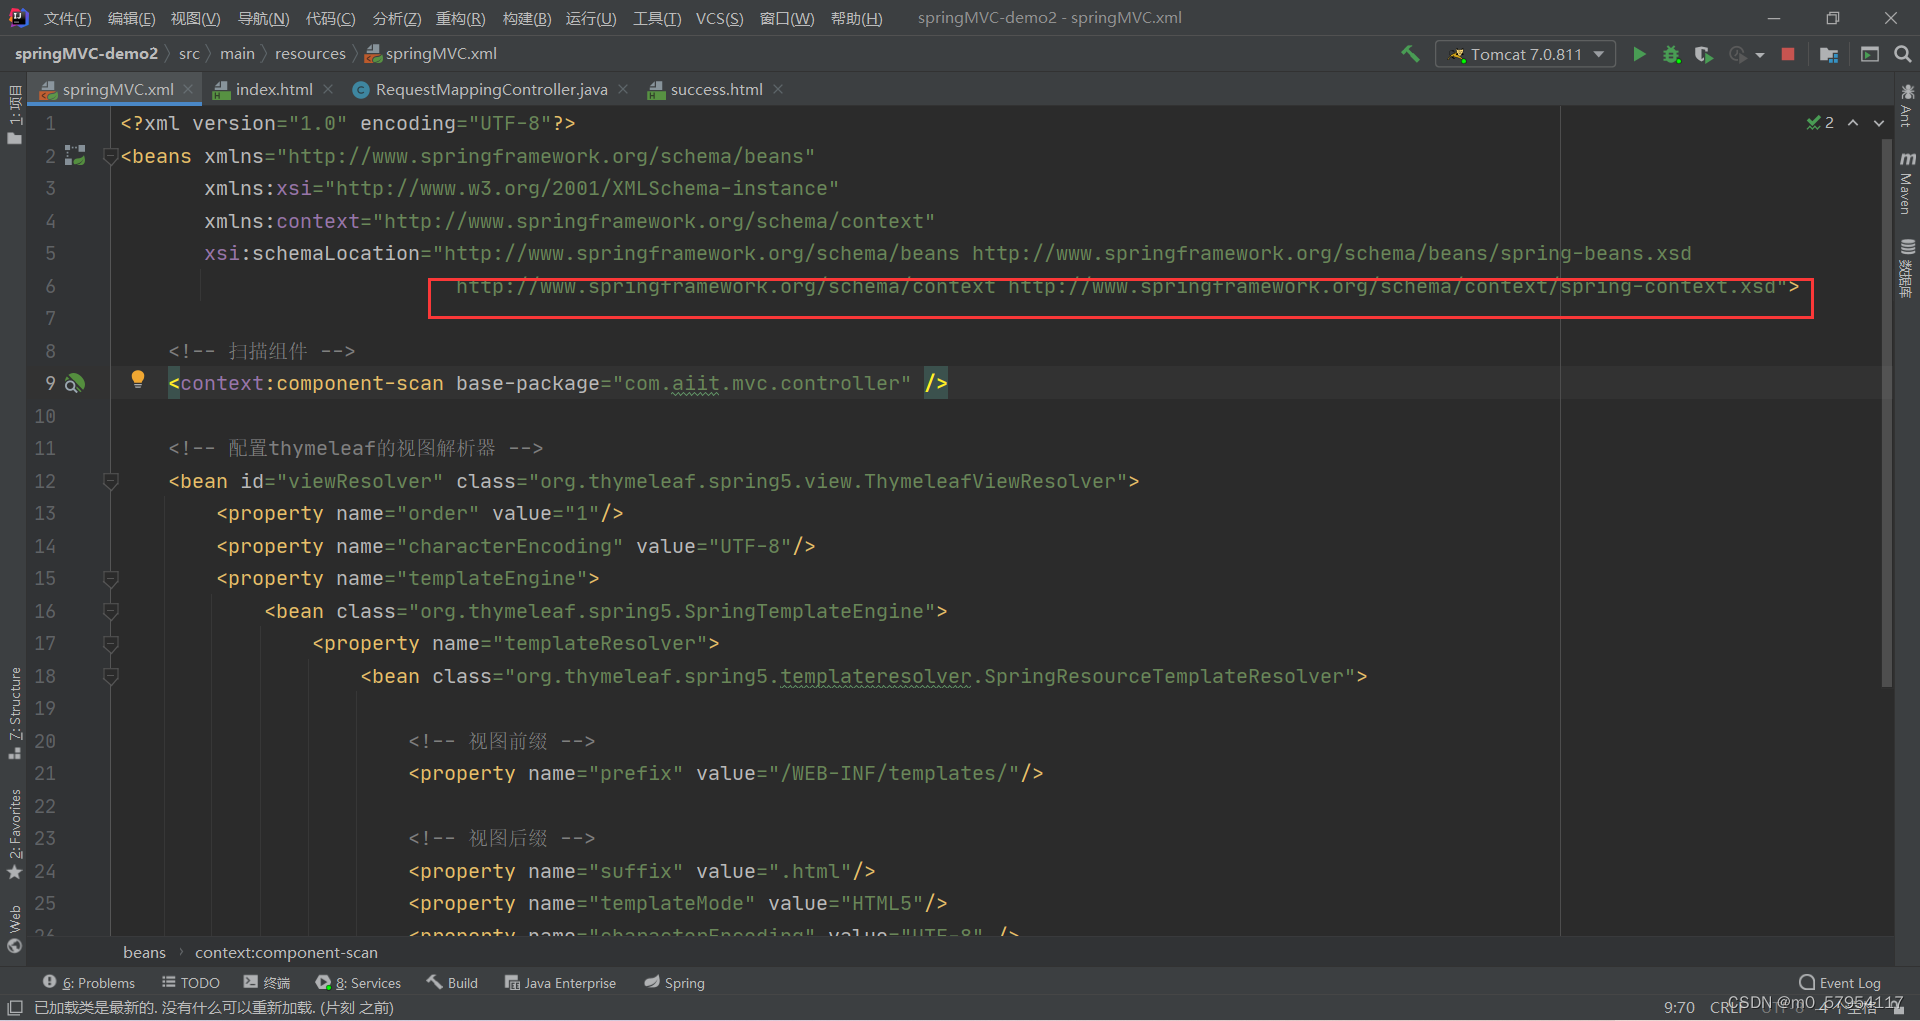Click the Spring bean gutter icon line 2

point(75,155)
